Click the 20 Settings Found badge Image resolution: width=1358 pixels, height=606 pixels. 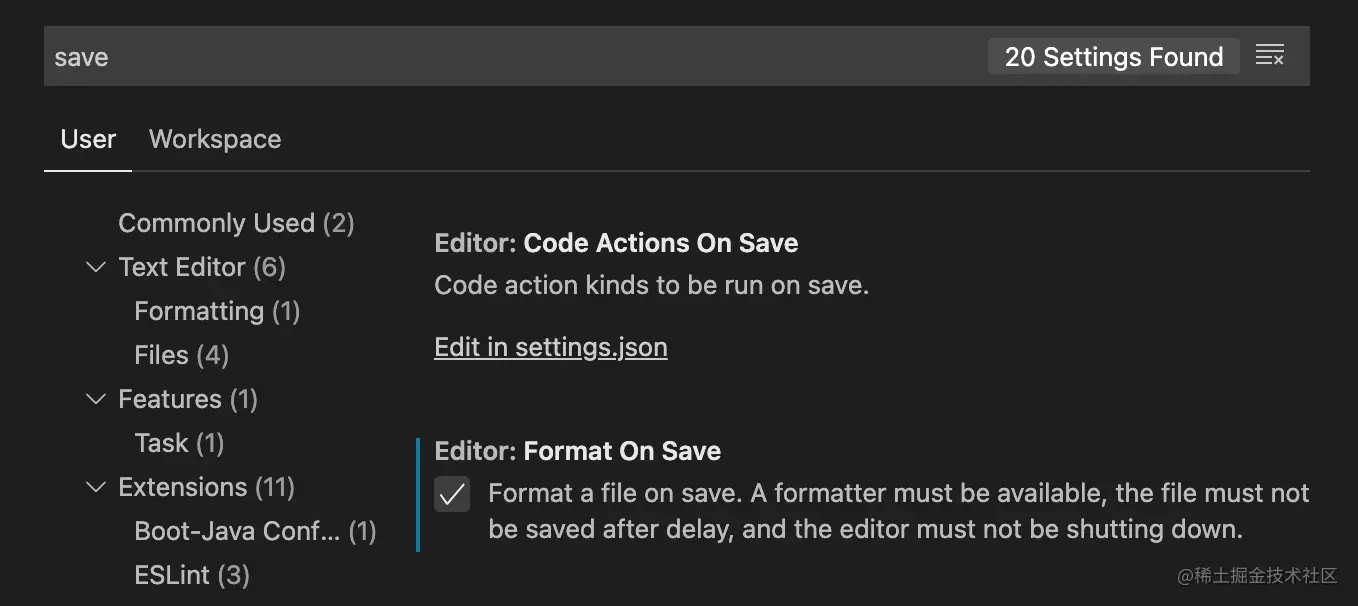[1113, 57]
